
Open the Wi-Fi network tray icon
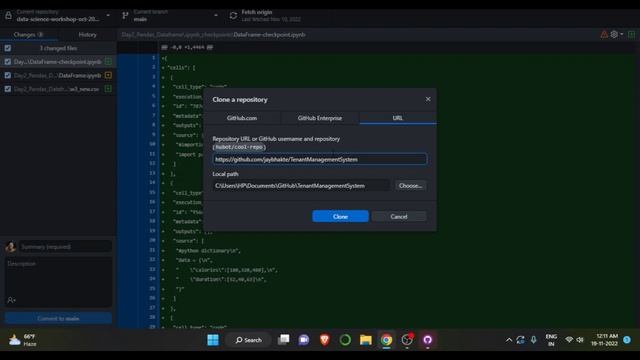(569, 340)
